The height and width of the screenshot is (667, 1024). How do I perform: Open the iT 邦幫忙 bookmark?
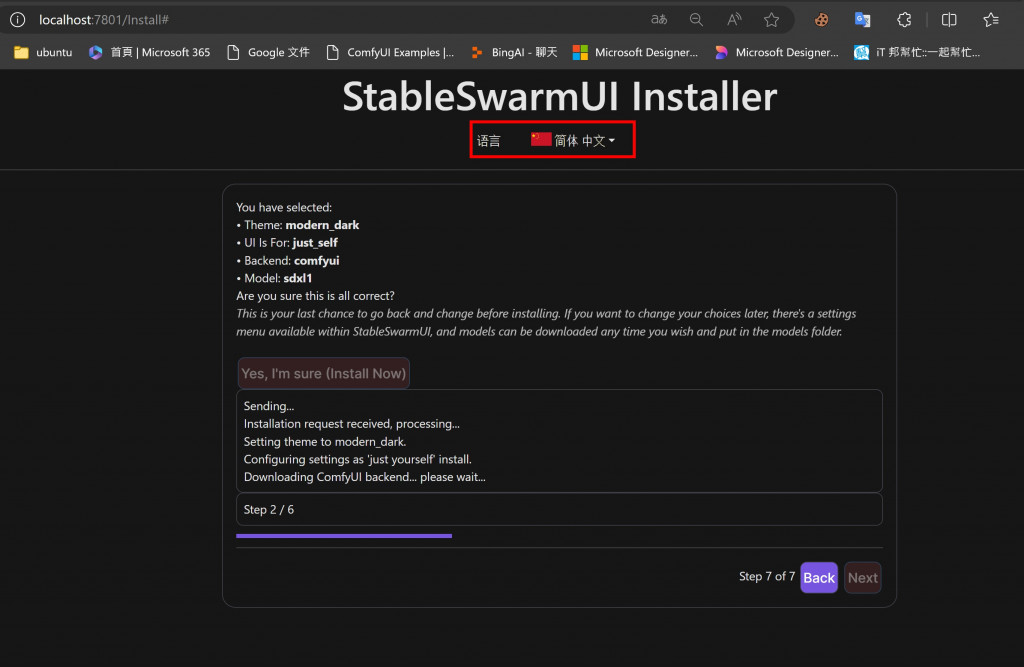click(917, 52)
